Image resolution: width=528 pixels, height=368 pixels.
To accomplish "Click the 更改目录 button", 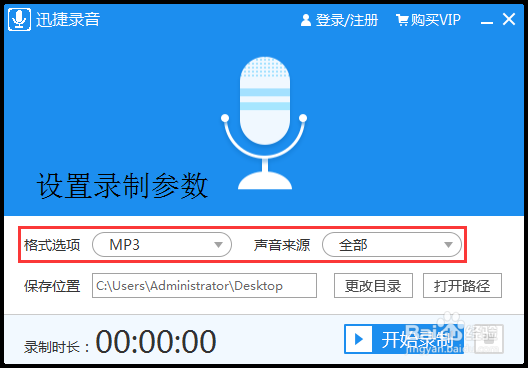I will (373, 286).
